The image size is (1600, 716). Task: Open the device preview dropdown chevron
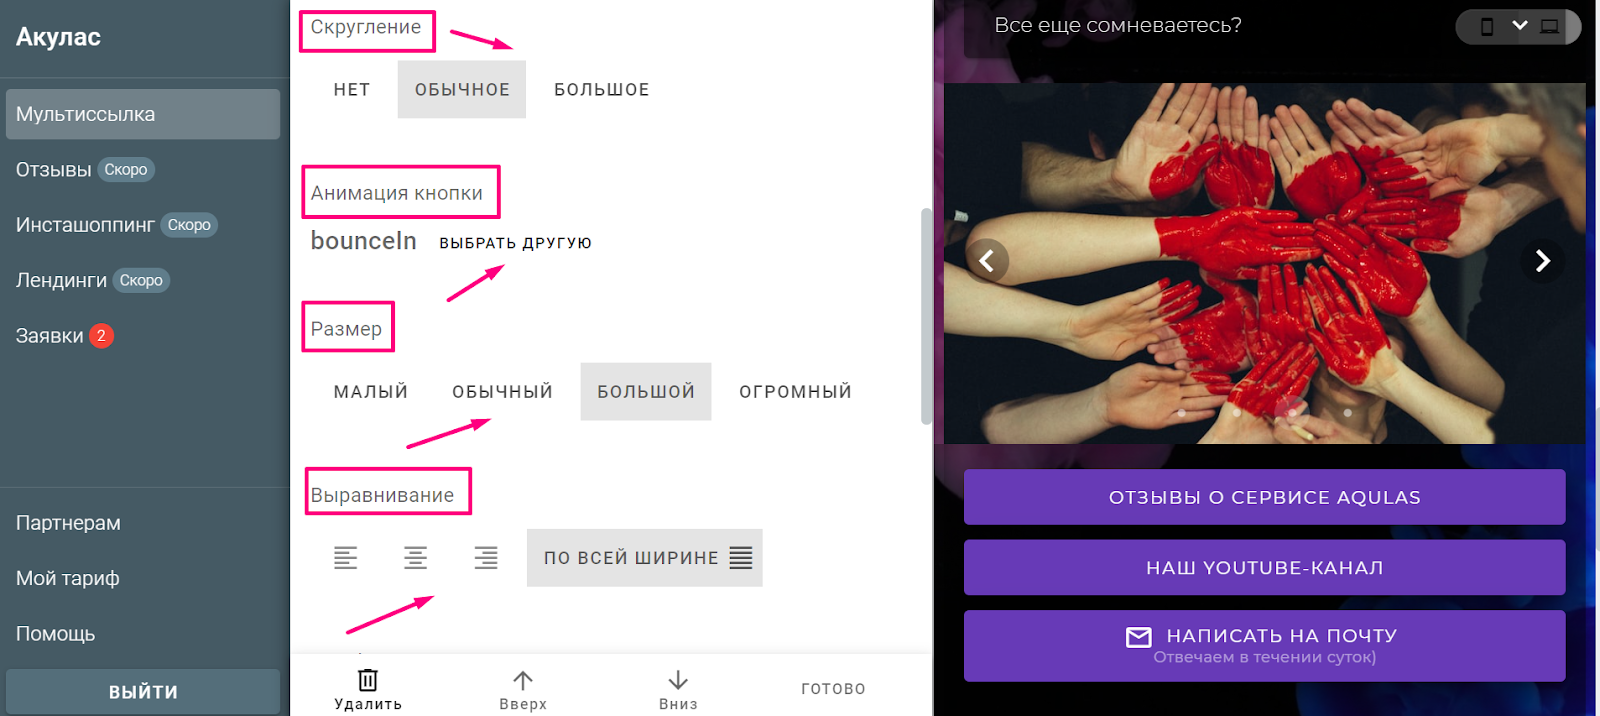pyautogui.click(x=1520, y=25)
